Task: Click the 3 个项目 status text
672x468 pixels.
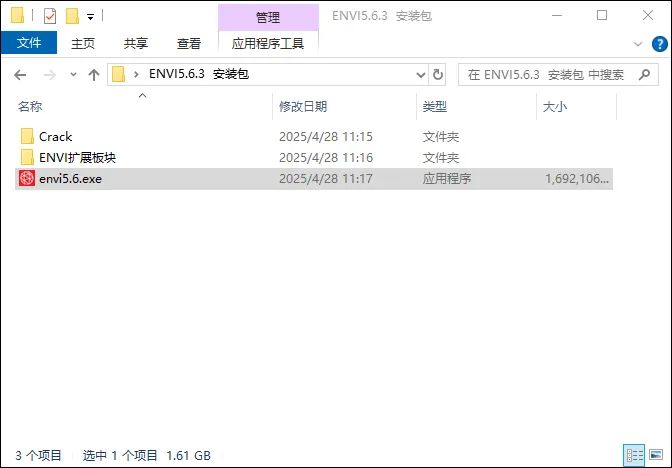Action: [38, 455]
